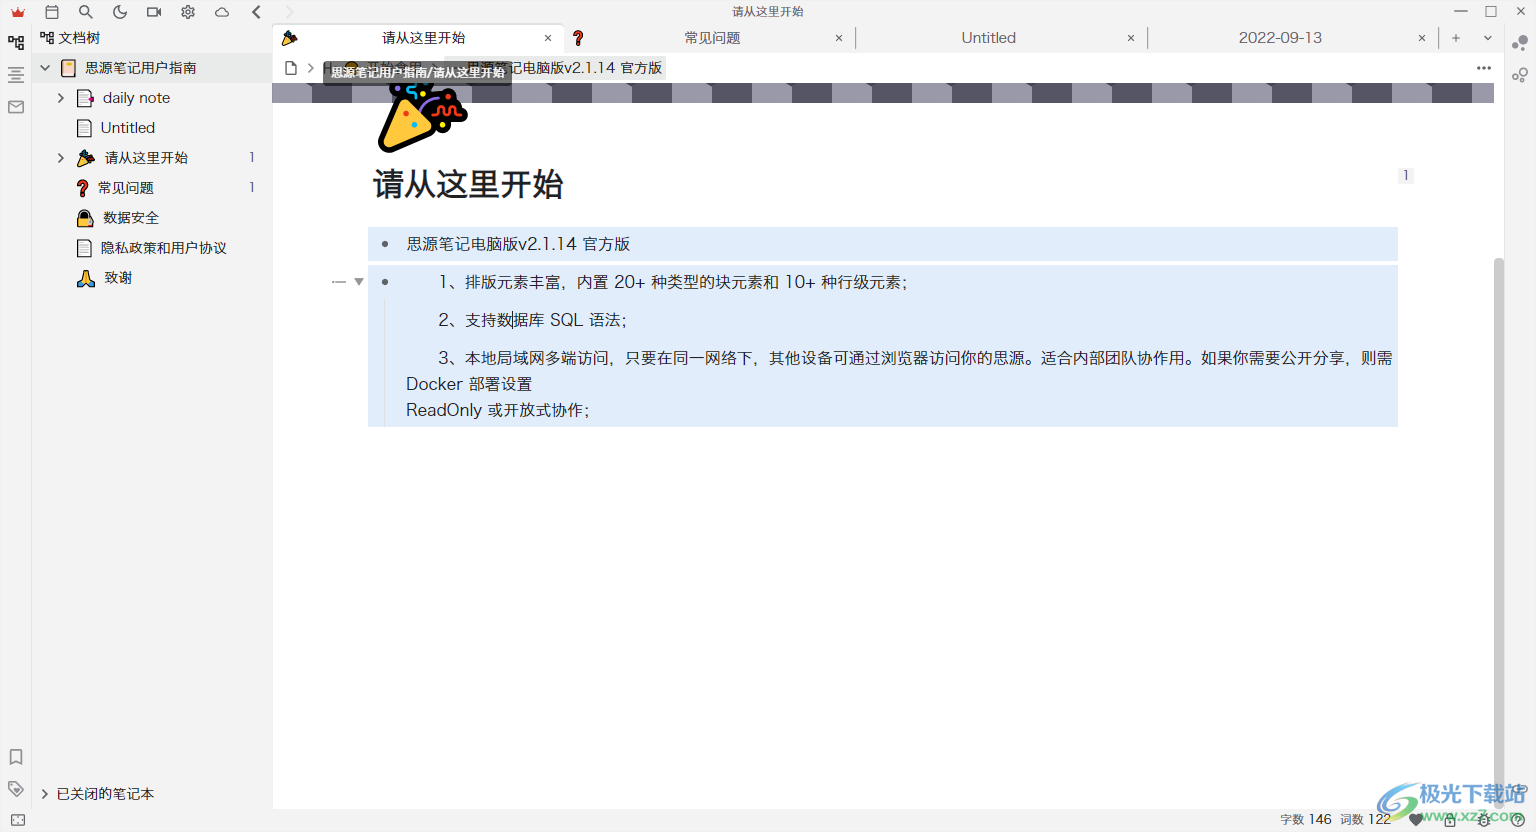This screenshot has width=1536, height=832.
Task: Collapse the 思源笔记用户指南 notebook
Action: (45, 67)
